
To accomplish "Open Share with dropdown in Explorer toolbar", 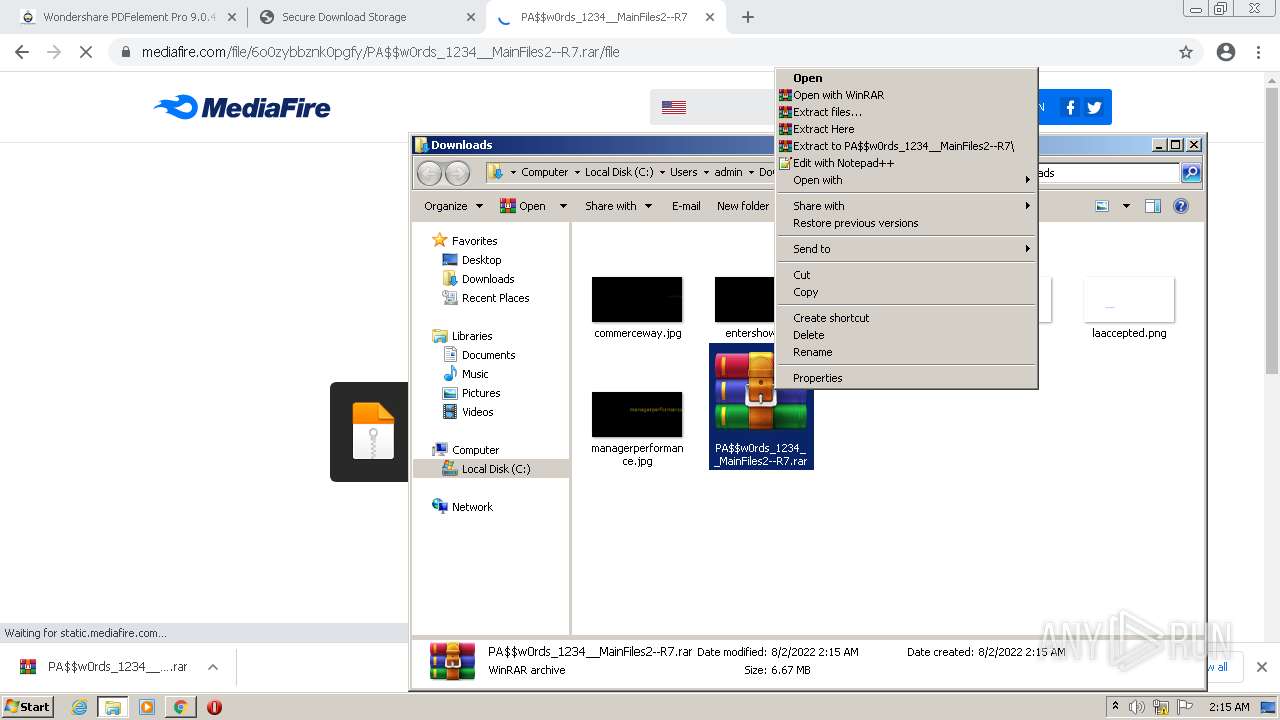I will pyautogui.click(x=618, y=206).
